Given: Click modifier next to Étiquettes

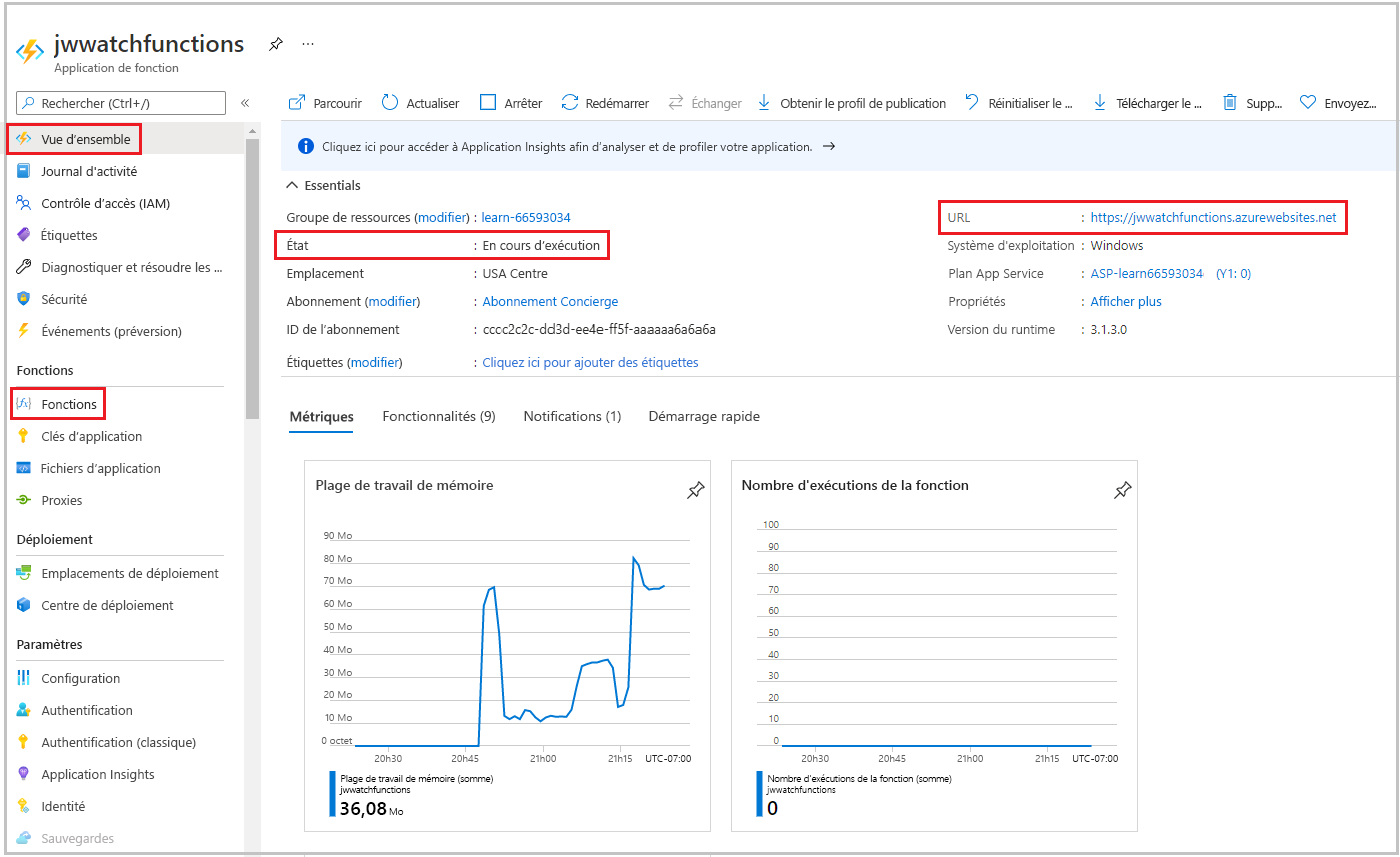Looking at the screenshot, I should pyautogui.click(x=374, y=362).
